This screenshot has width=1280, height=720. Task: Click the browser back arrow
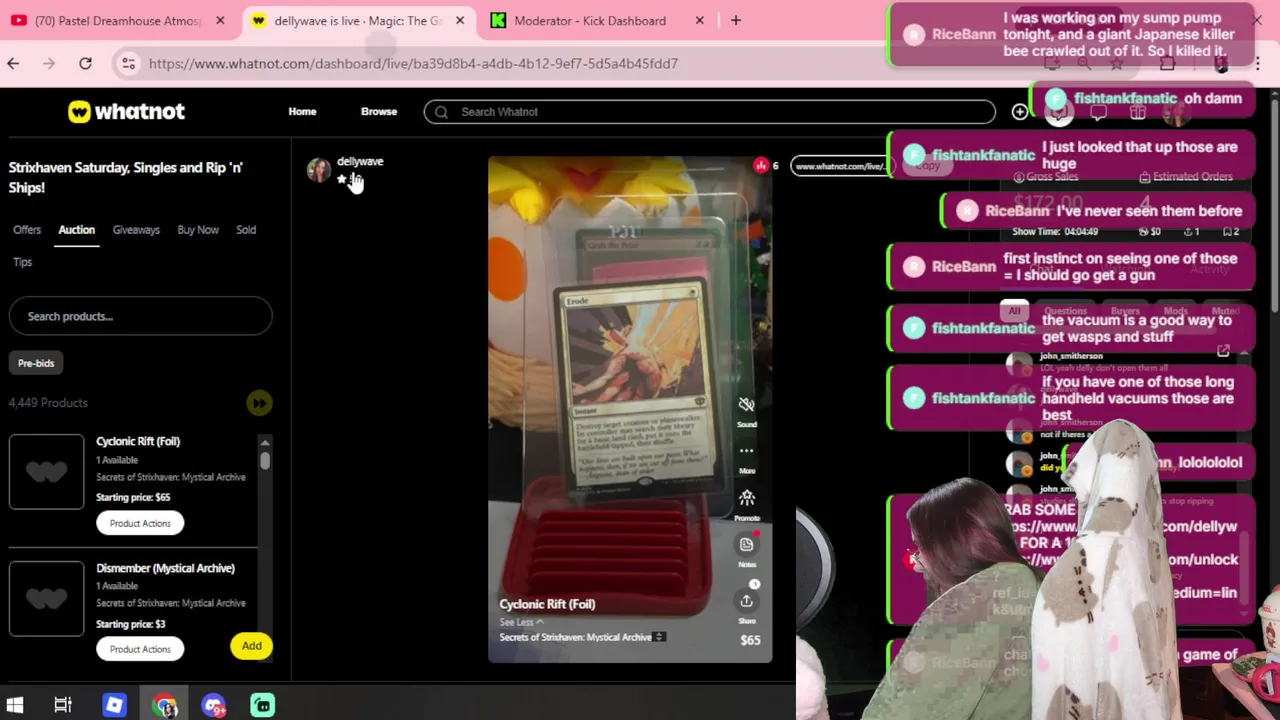(13, 63)
